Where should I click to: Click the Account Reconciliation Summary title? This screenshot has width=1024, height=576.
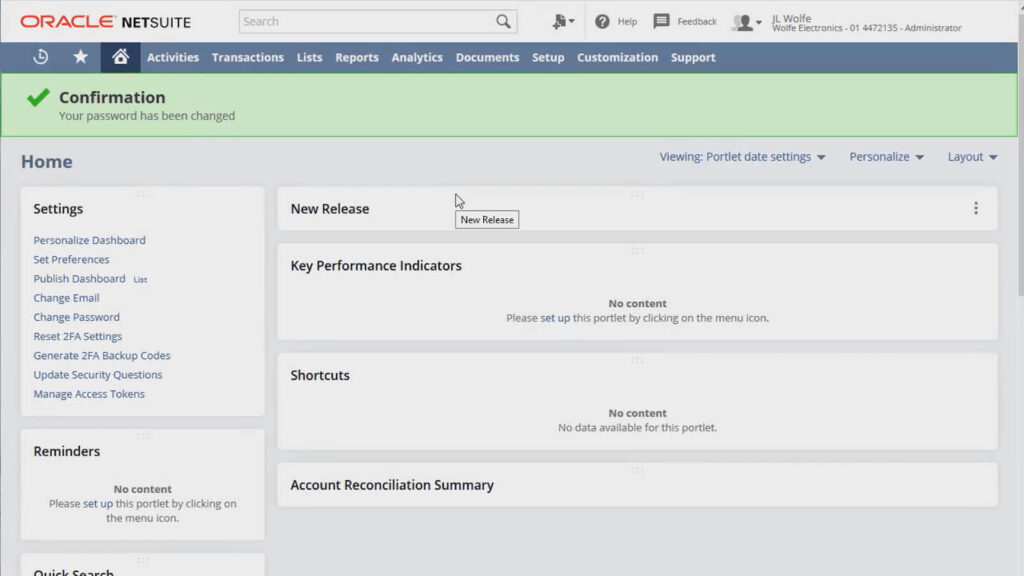(x=392, y=485)
